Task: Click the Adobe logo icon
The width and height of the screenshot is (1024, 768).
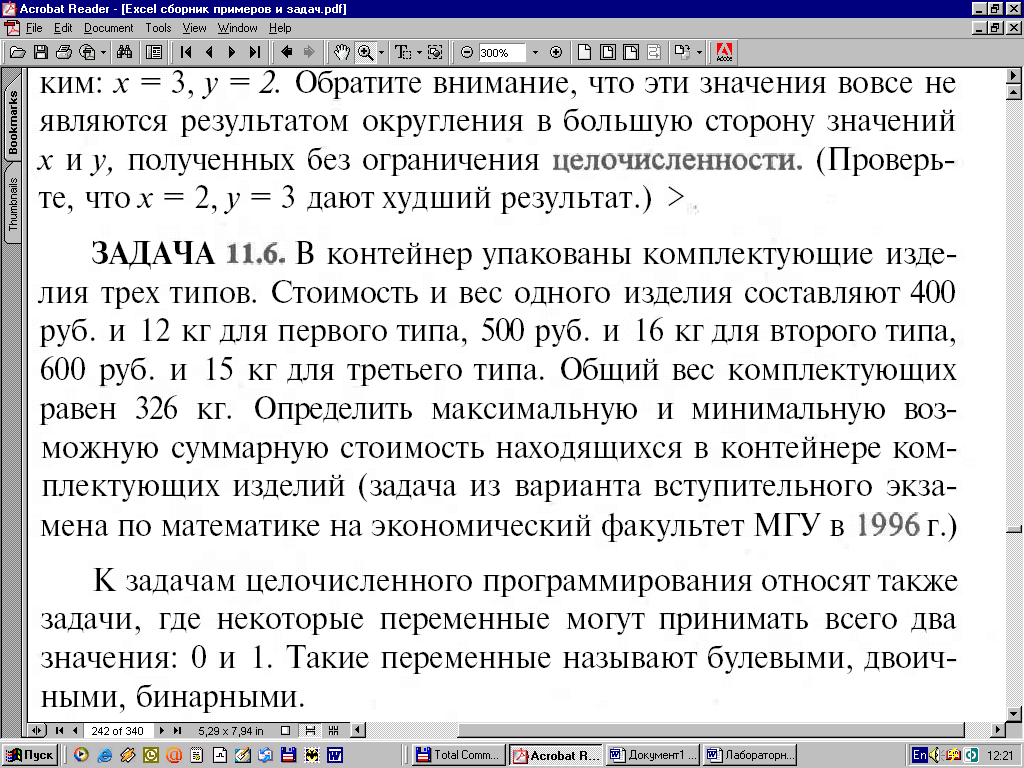Action: [724, 52]
